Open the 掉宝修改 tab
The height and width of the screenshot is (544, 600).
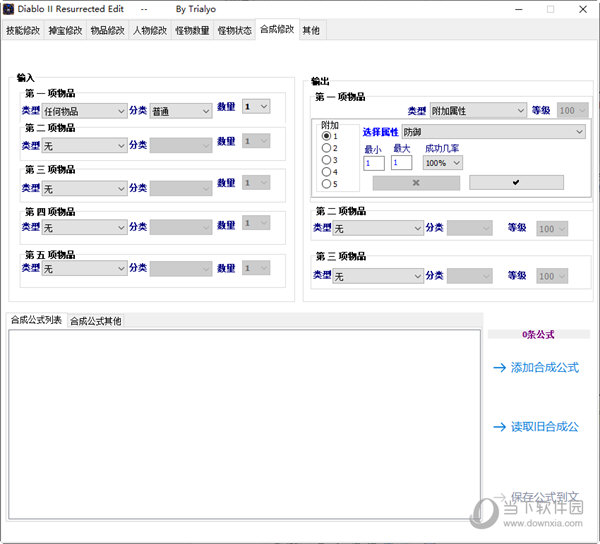click(x=65, y=30)
